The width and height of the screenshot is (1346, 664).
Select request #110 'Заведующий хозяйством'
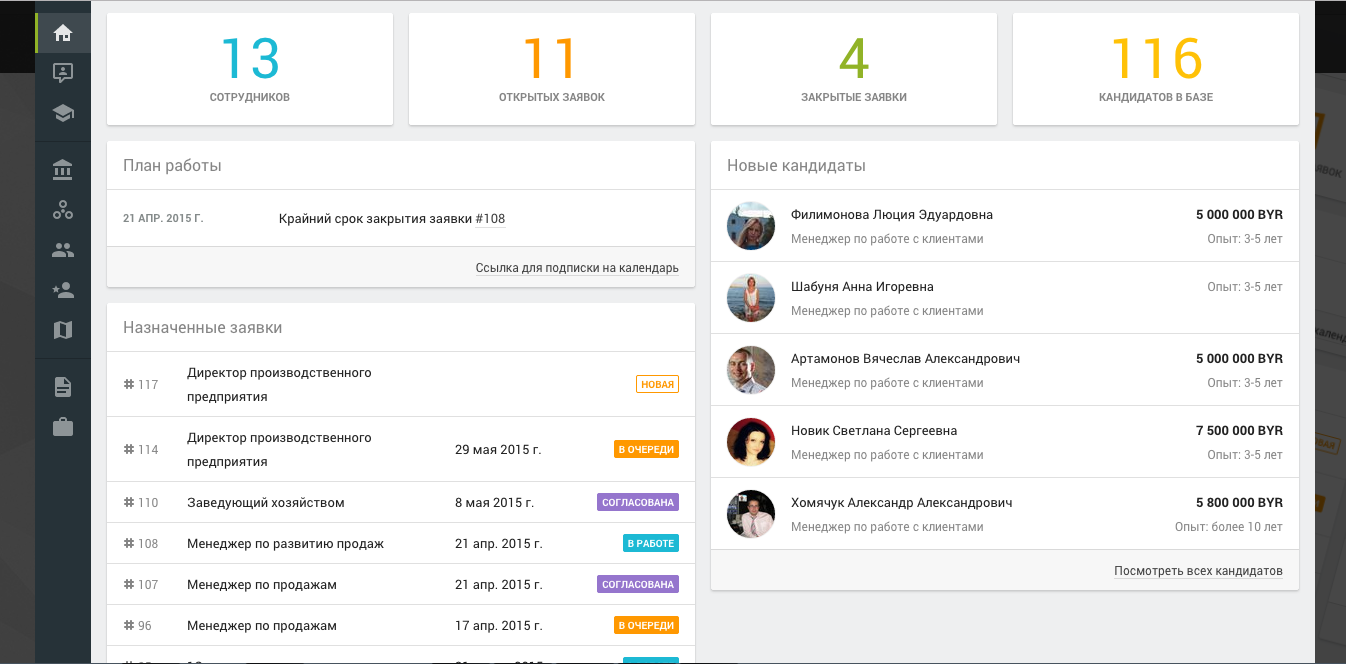pos(265,503)
